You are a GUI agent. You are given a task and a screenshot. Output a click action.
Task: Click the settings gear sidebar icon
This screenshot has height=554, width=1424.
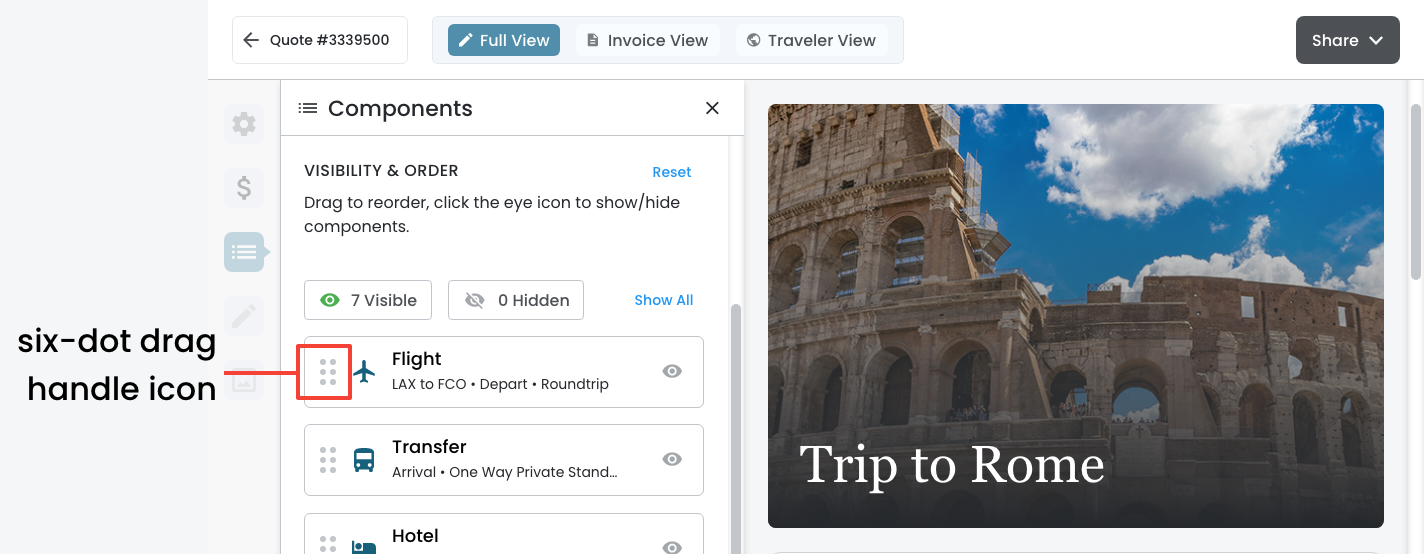[244, 124]
